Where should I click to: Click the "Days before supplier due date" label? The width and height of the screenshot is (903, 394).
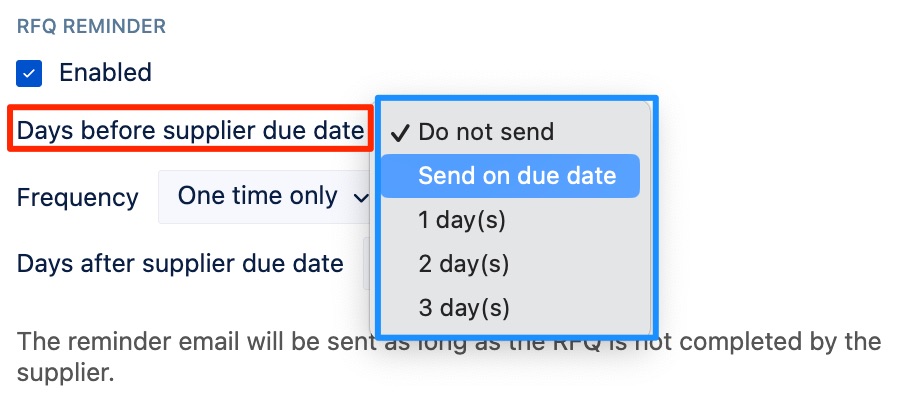tap(190, 131)
